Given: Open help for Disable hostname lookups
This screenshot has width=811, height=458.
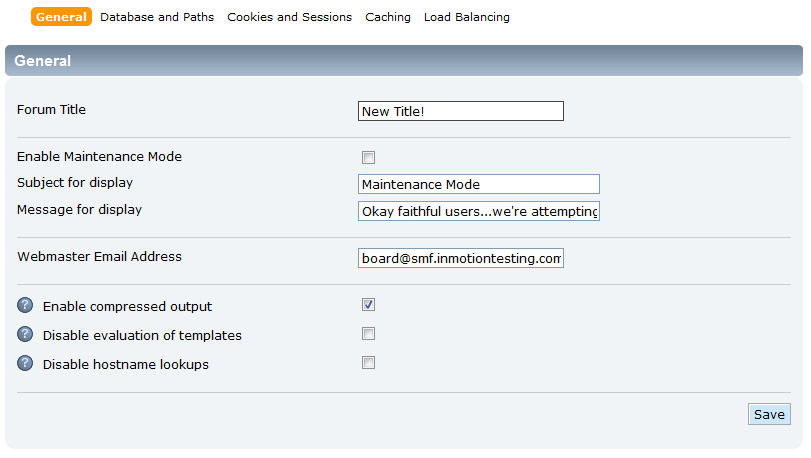Looking at the screenshot, I should (25, 363).
